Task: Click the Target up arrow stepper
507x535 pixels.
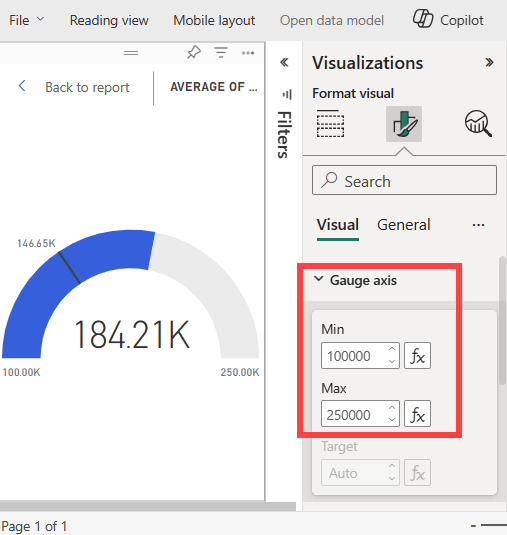Action: coord(392,466)
